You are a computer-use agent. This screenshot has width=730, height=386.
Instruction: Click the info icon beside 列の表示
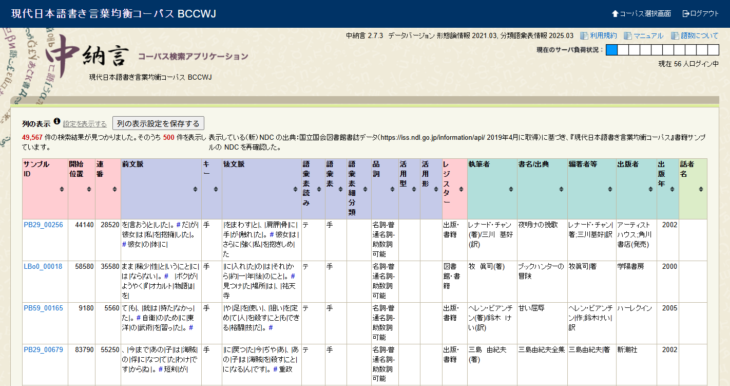[x=57, y=122]
